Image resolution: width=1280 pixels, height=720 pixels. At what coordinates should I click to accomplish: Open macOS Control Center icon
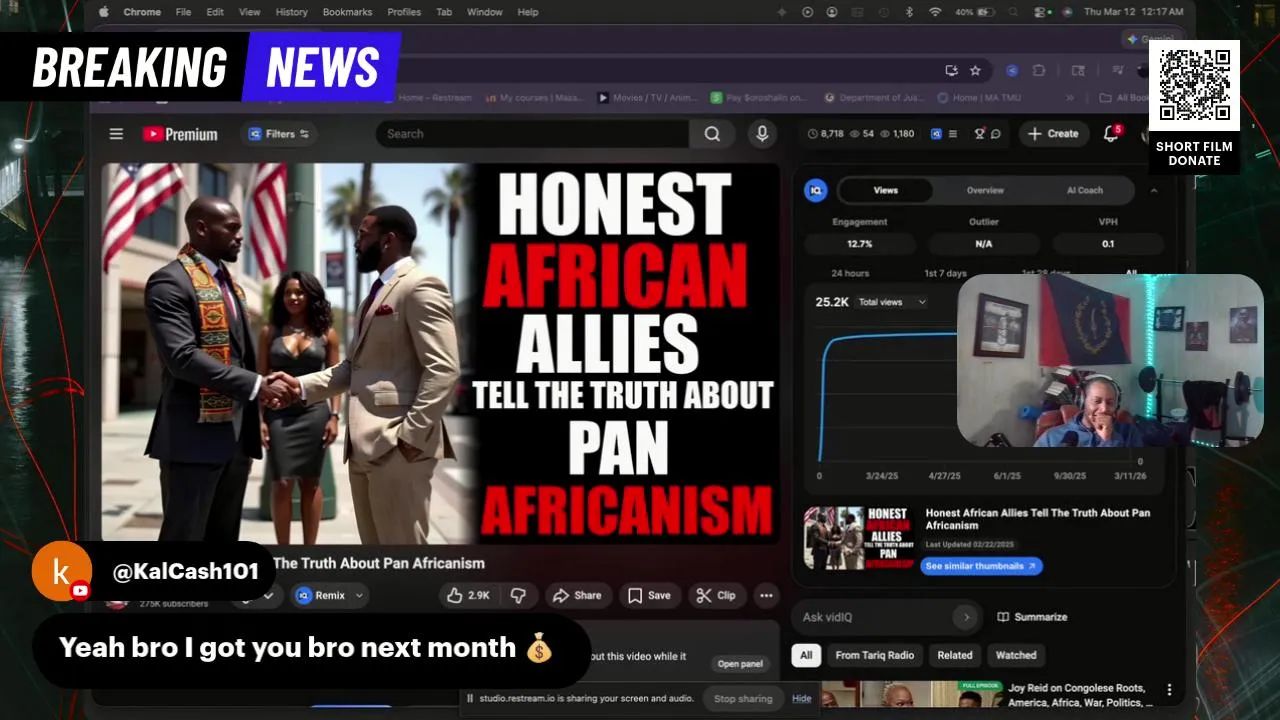click(1041, 12)
